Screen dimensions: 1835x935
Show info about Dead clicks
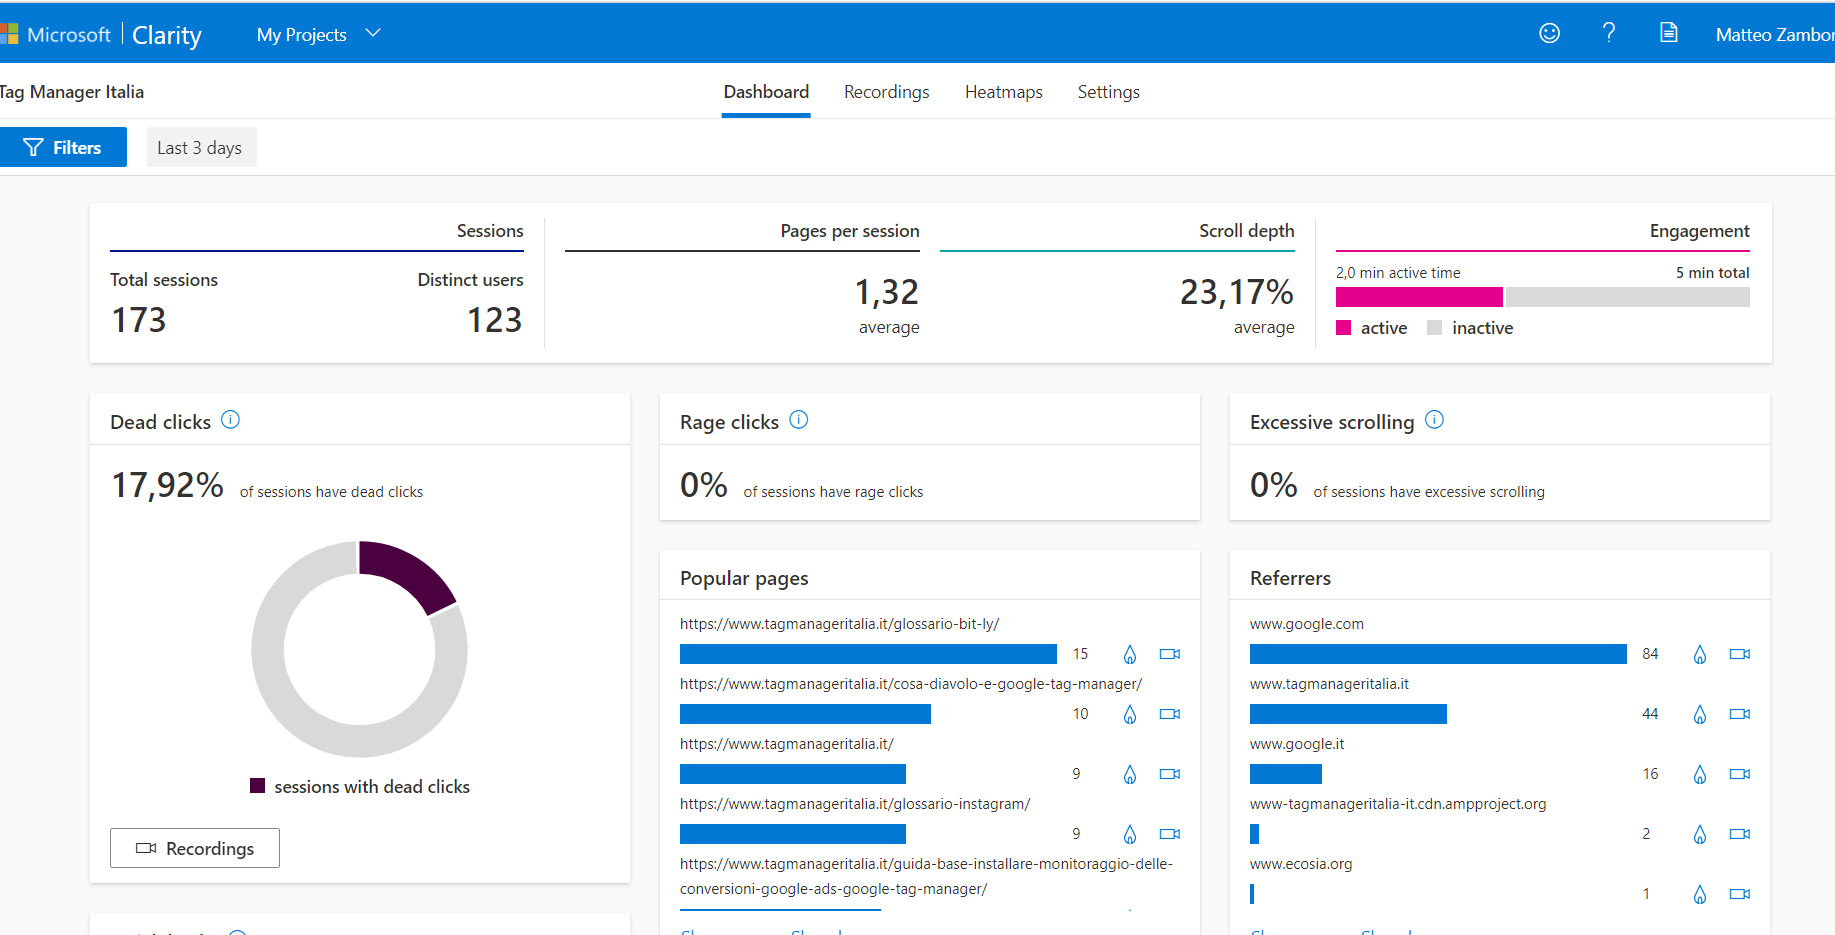(230, 420)
